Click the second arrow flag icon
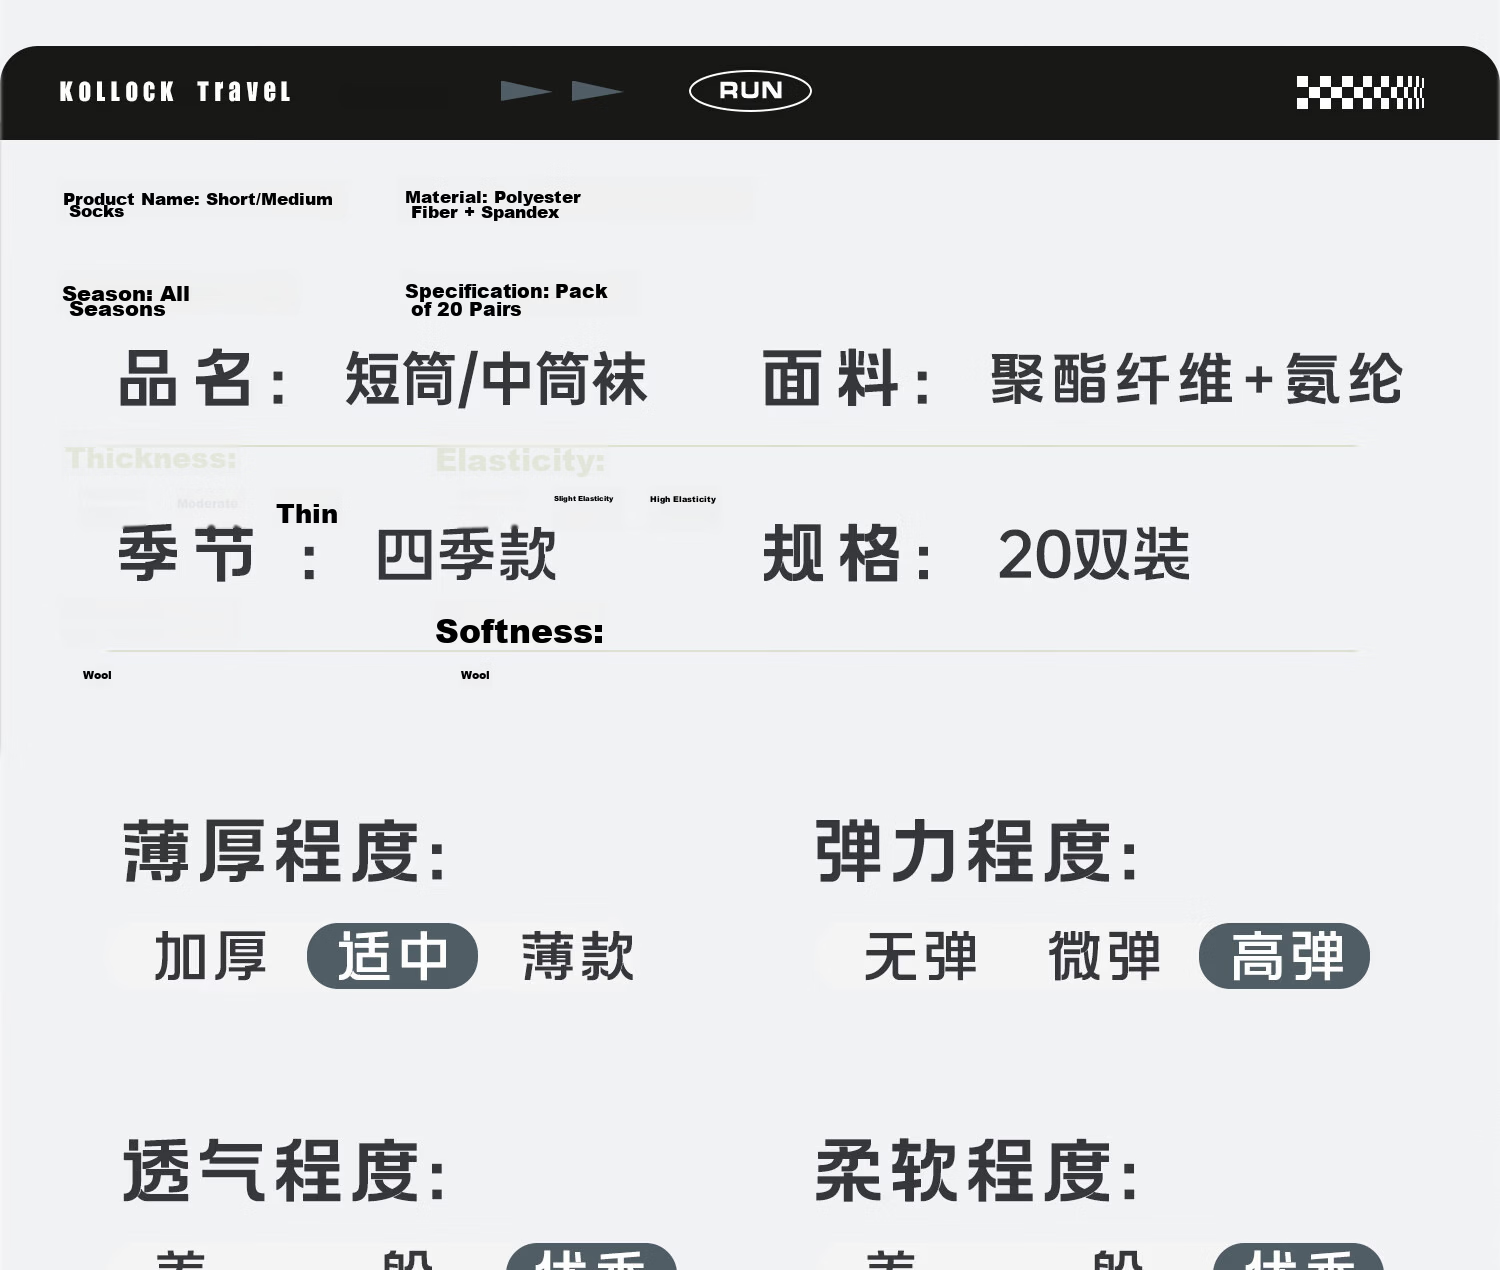1500x1270 pixels. click(597, 91)
